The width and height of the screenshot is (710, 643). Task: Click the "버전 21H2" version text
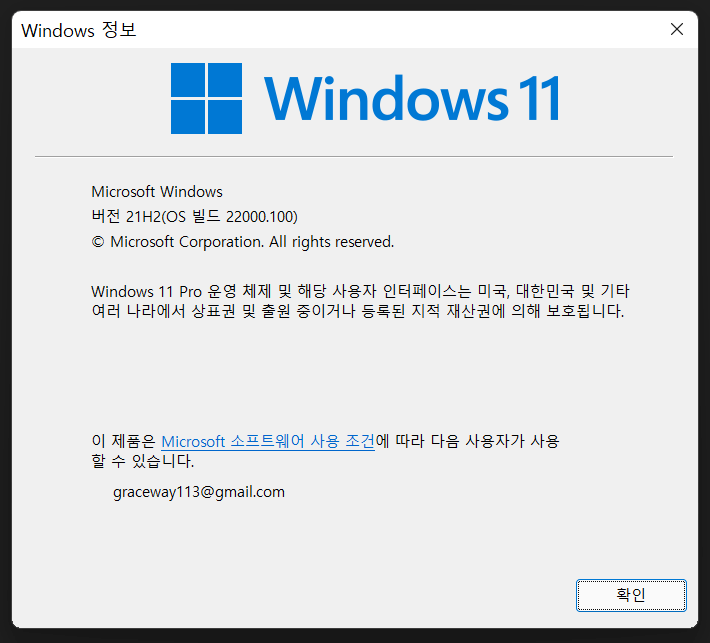point(126,216)
